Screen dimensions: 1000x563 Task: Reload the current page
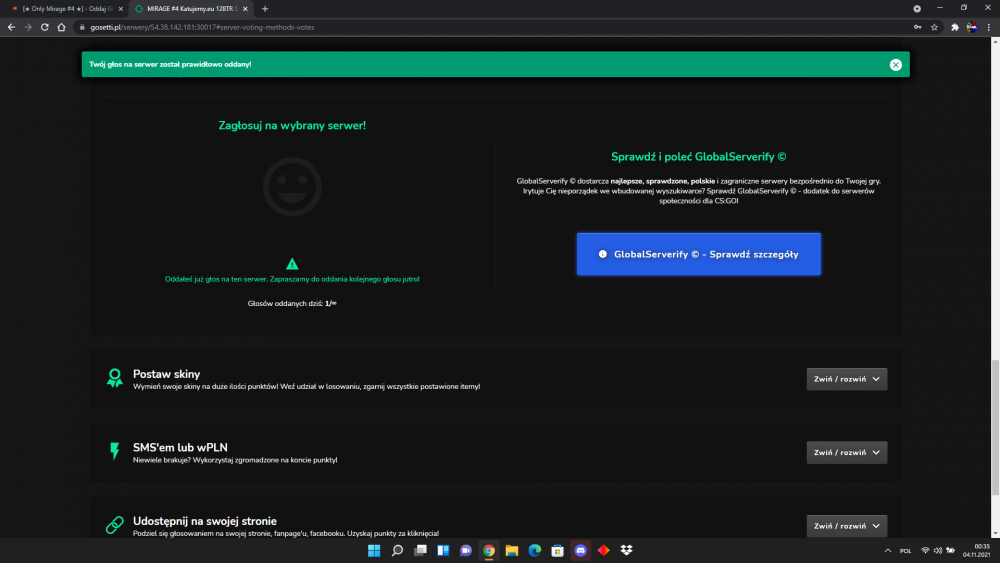coord(45,27)
